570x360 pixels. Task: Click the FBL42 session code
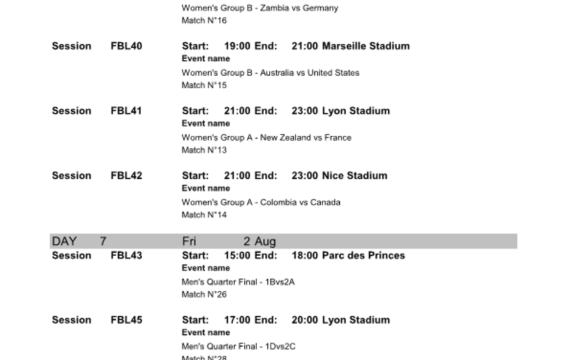[126, 176]
